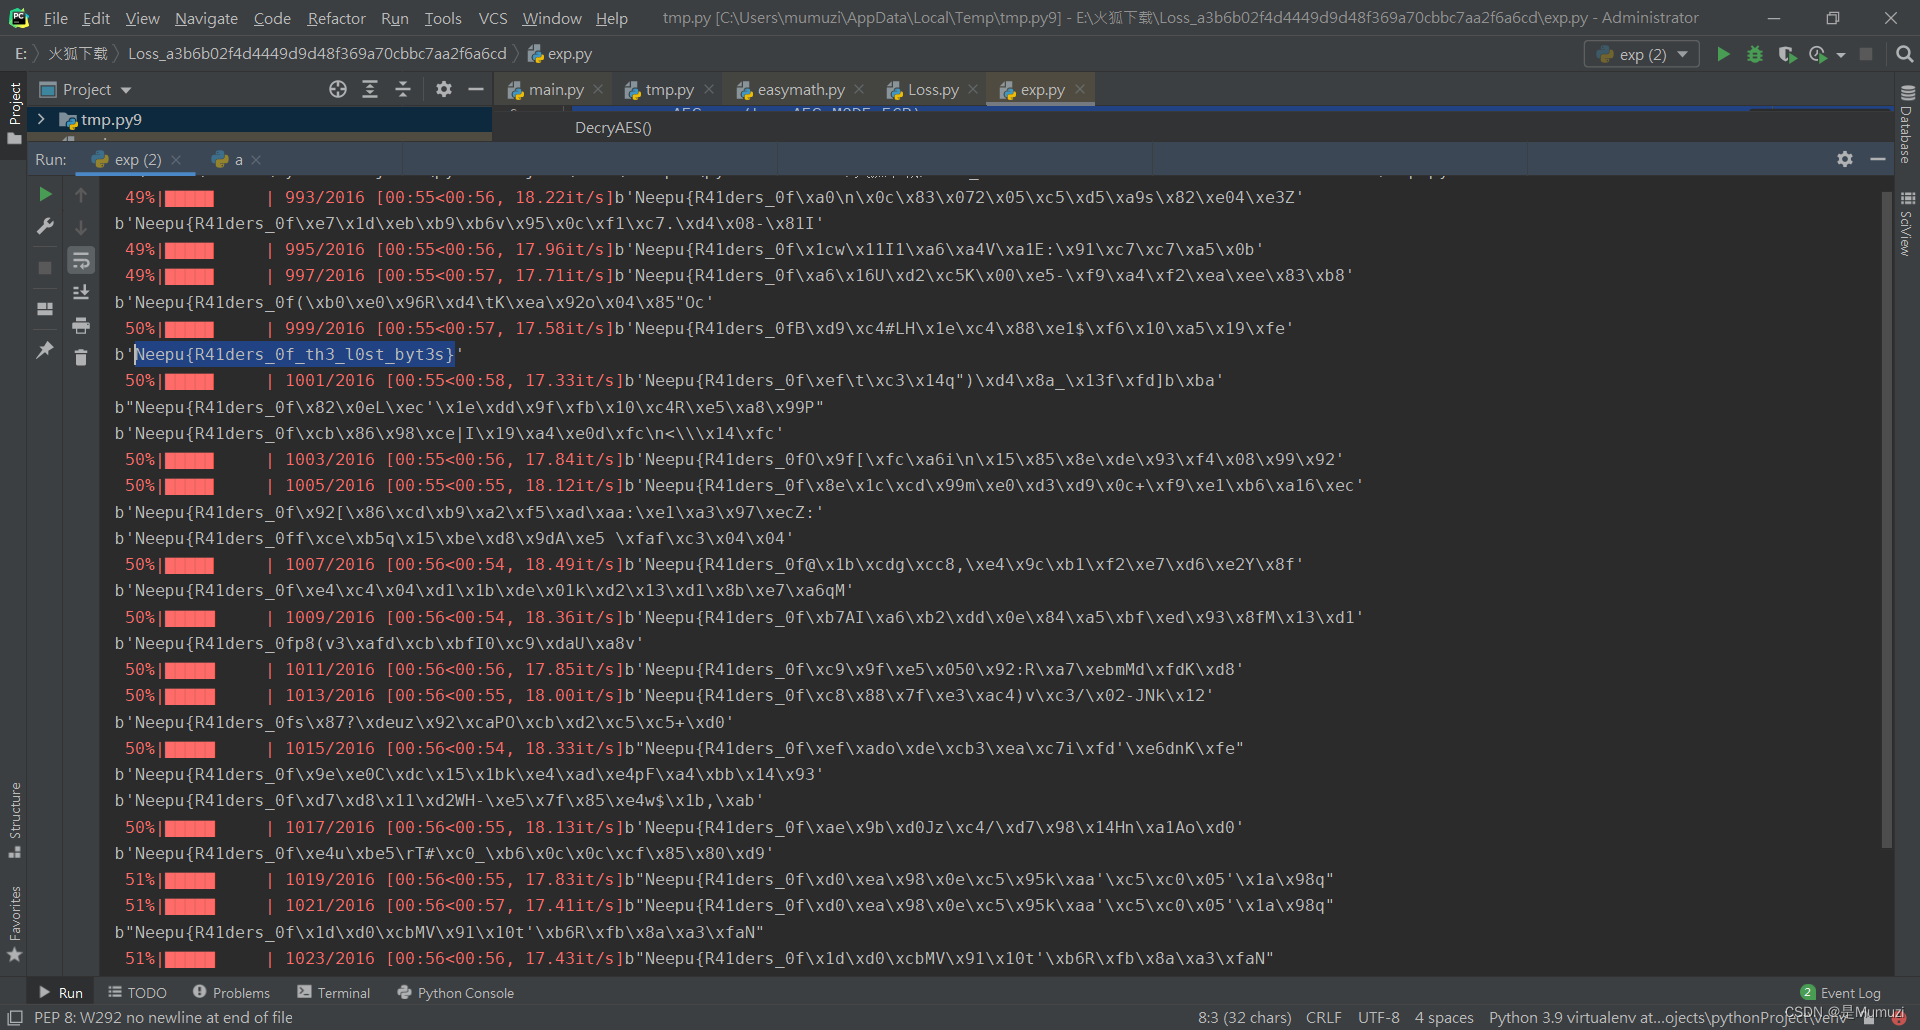
Task: Go up the stack trace arrow
Action: (x=81, y=195)
